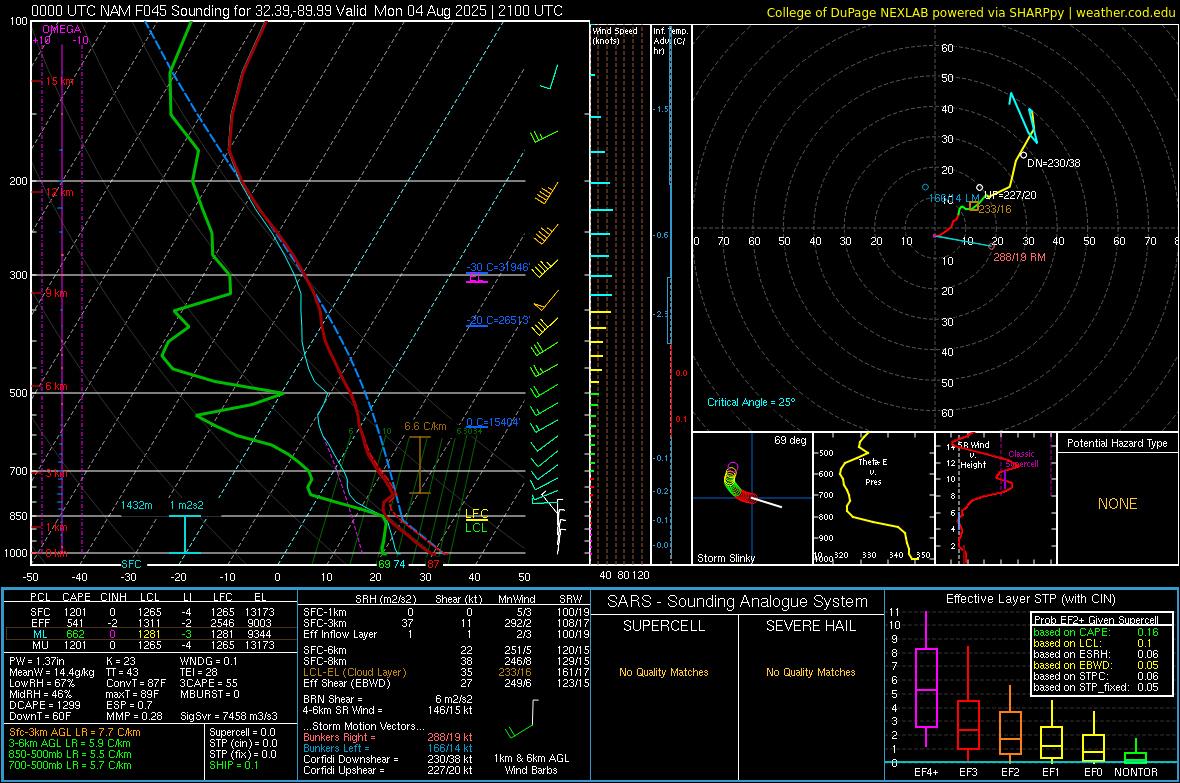Screen dimensions: 1180x783
Task: Click the SR Wind v. Height plot label
Action: [973, 455]
